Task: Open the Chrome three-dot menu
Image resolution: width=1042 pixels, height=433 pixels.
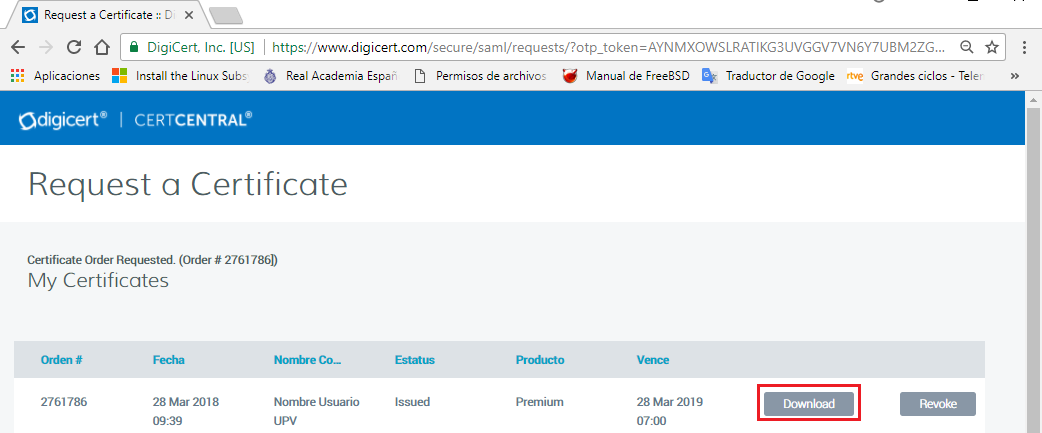Action: point(1025,47)
